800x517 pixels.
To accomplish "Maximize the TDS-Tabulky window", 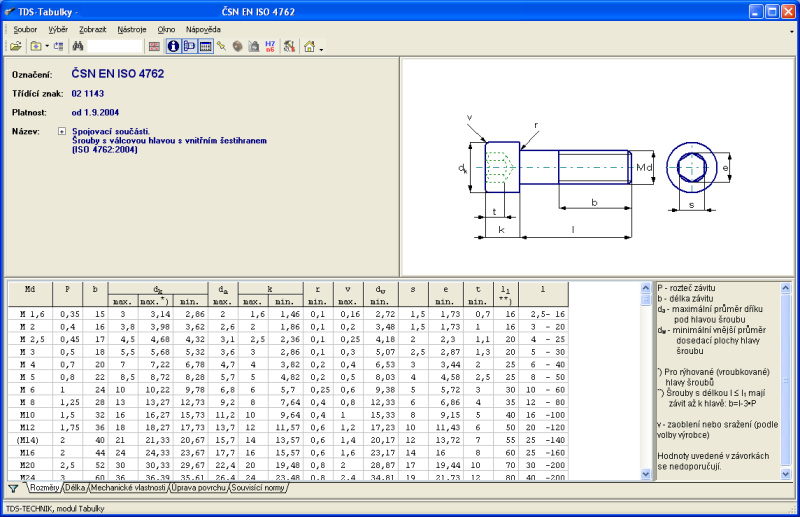I will pos(772,12).
